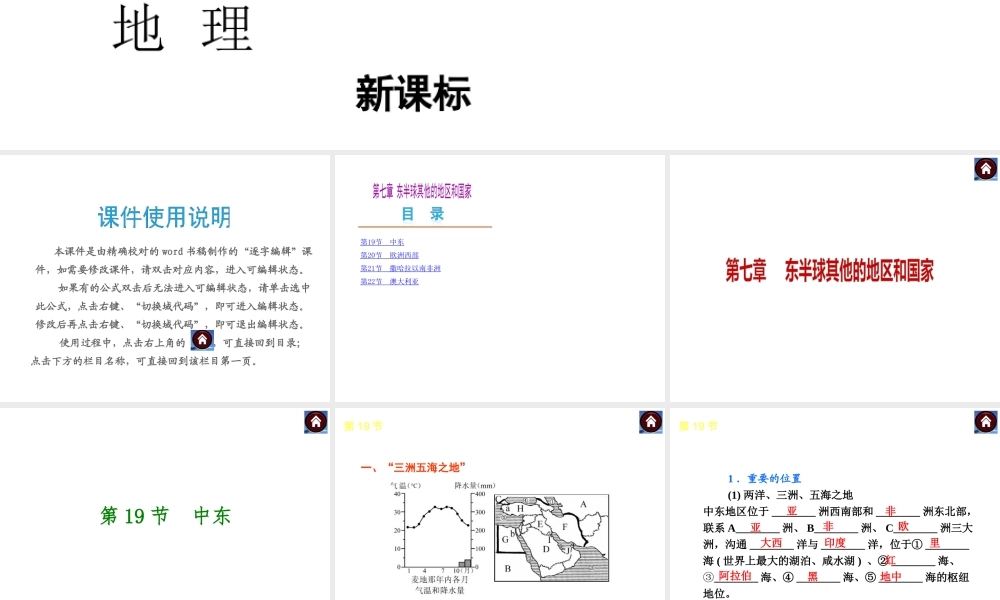Open the 第22节 澳大利亚 link

(390, 281)
